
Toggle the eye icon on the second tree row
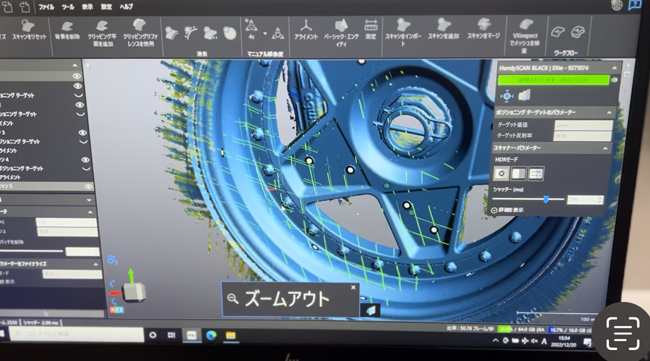(x=78, y=86)
